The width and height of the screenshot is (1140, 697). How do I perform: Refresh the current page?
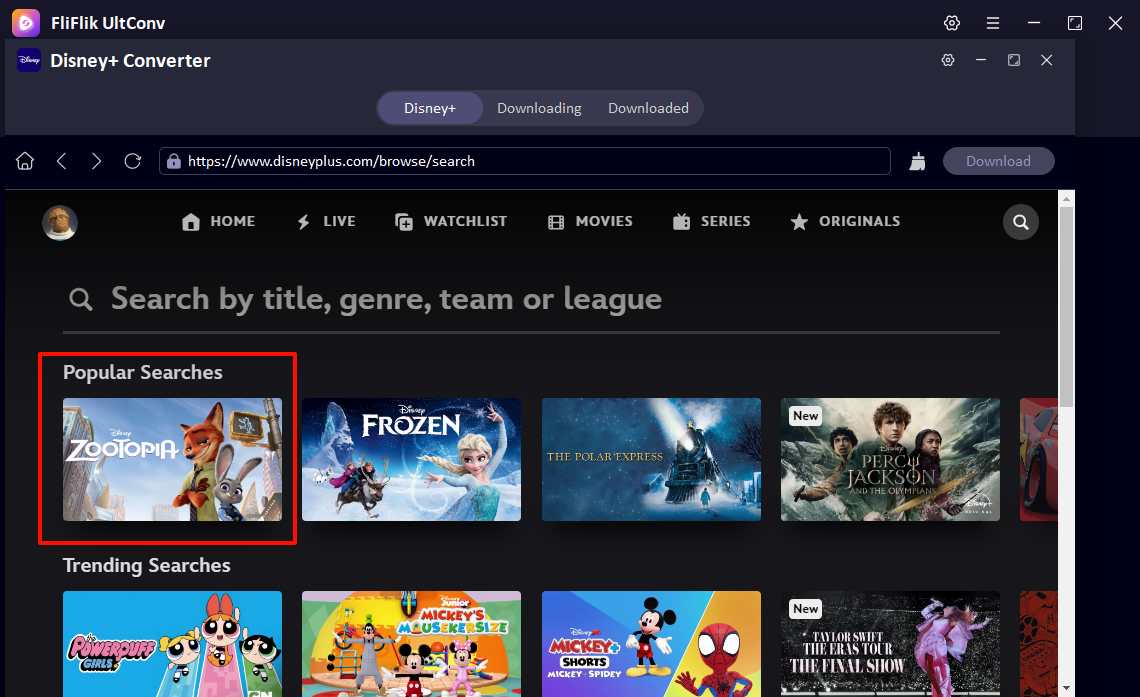[133, 161]
